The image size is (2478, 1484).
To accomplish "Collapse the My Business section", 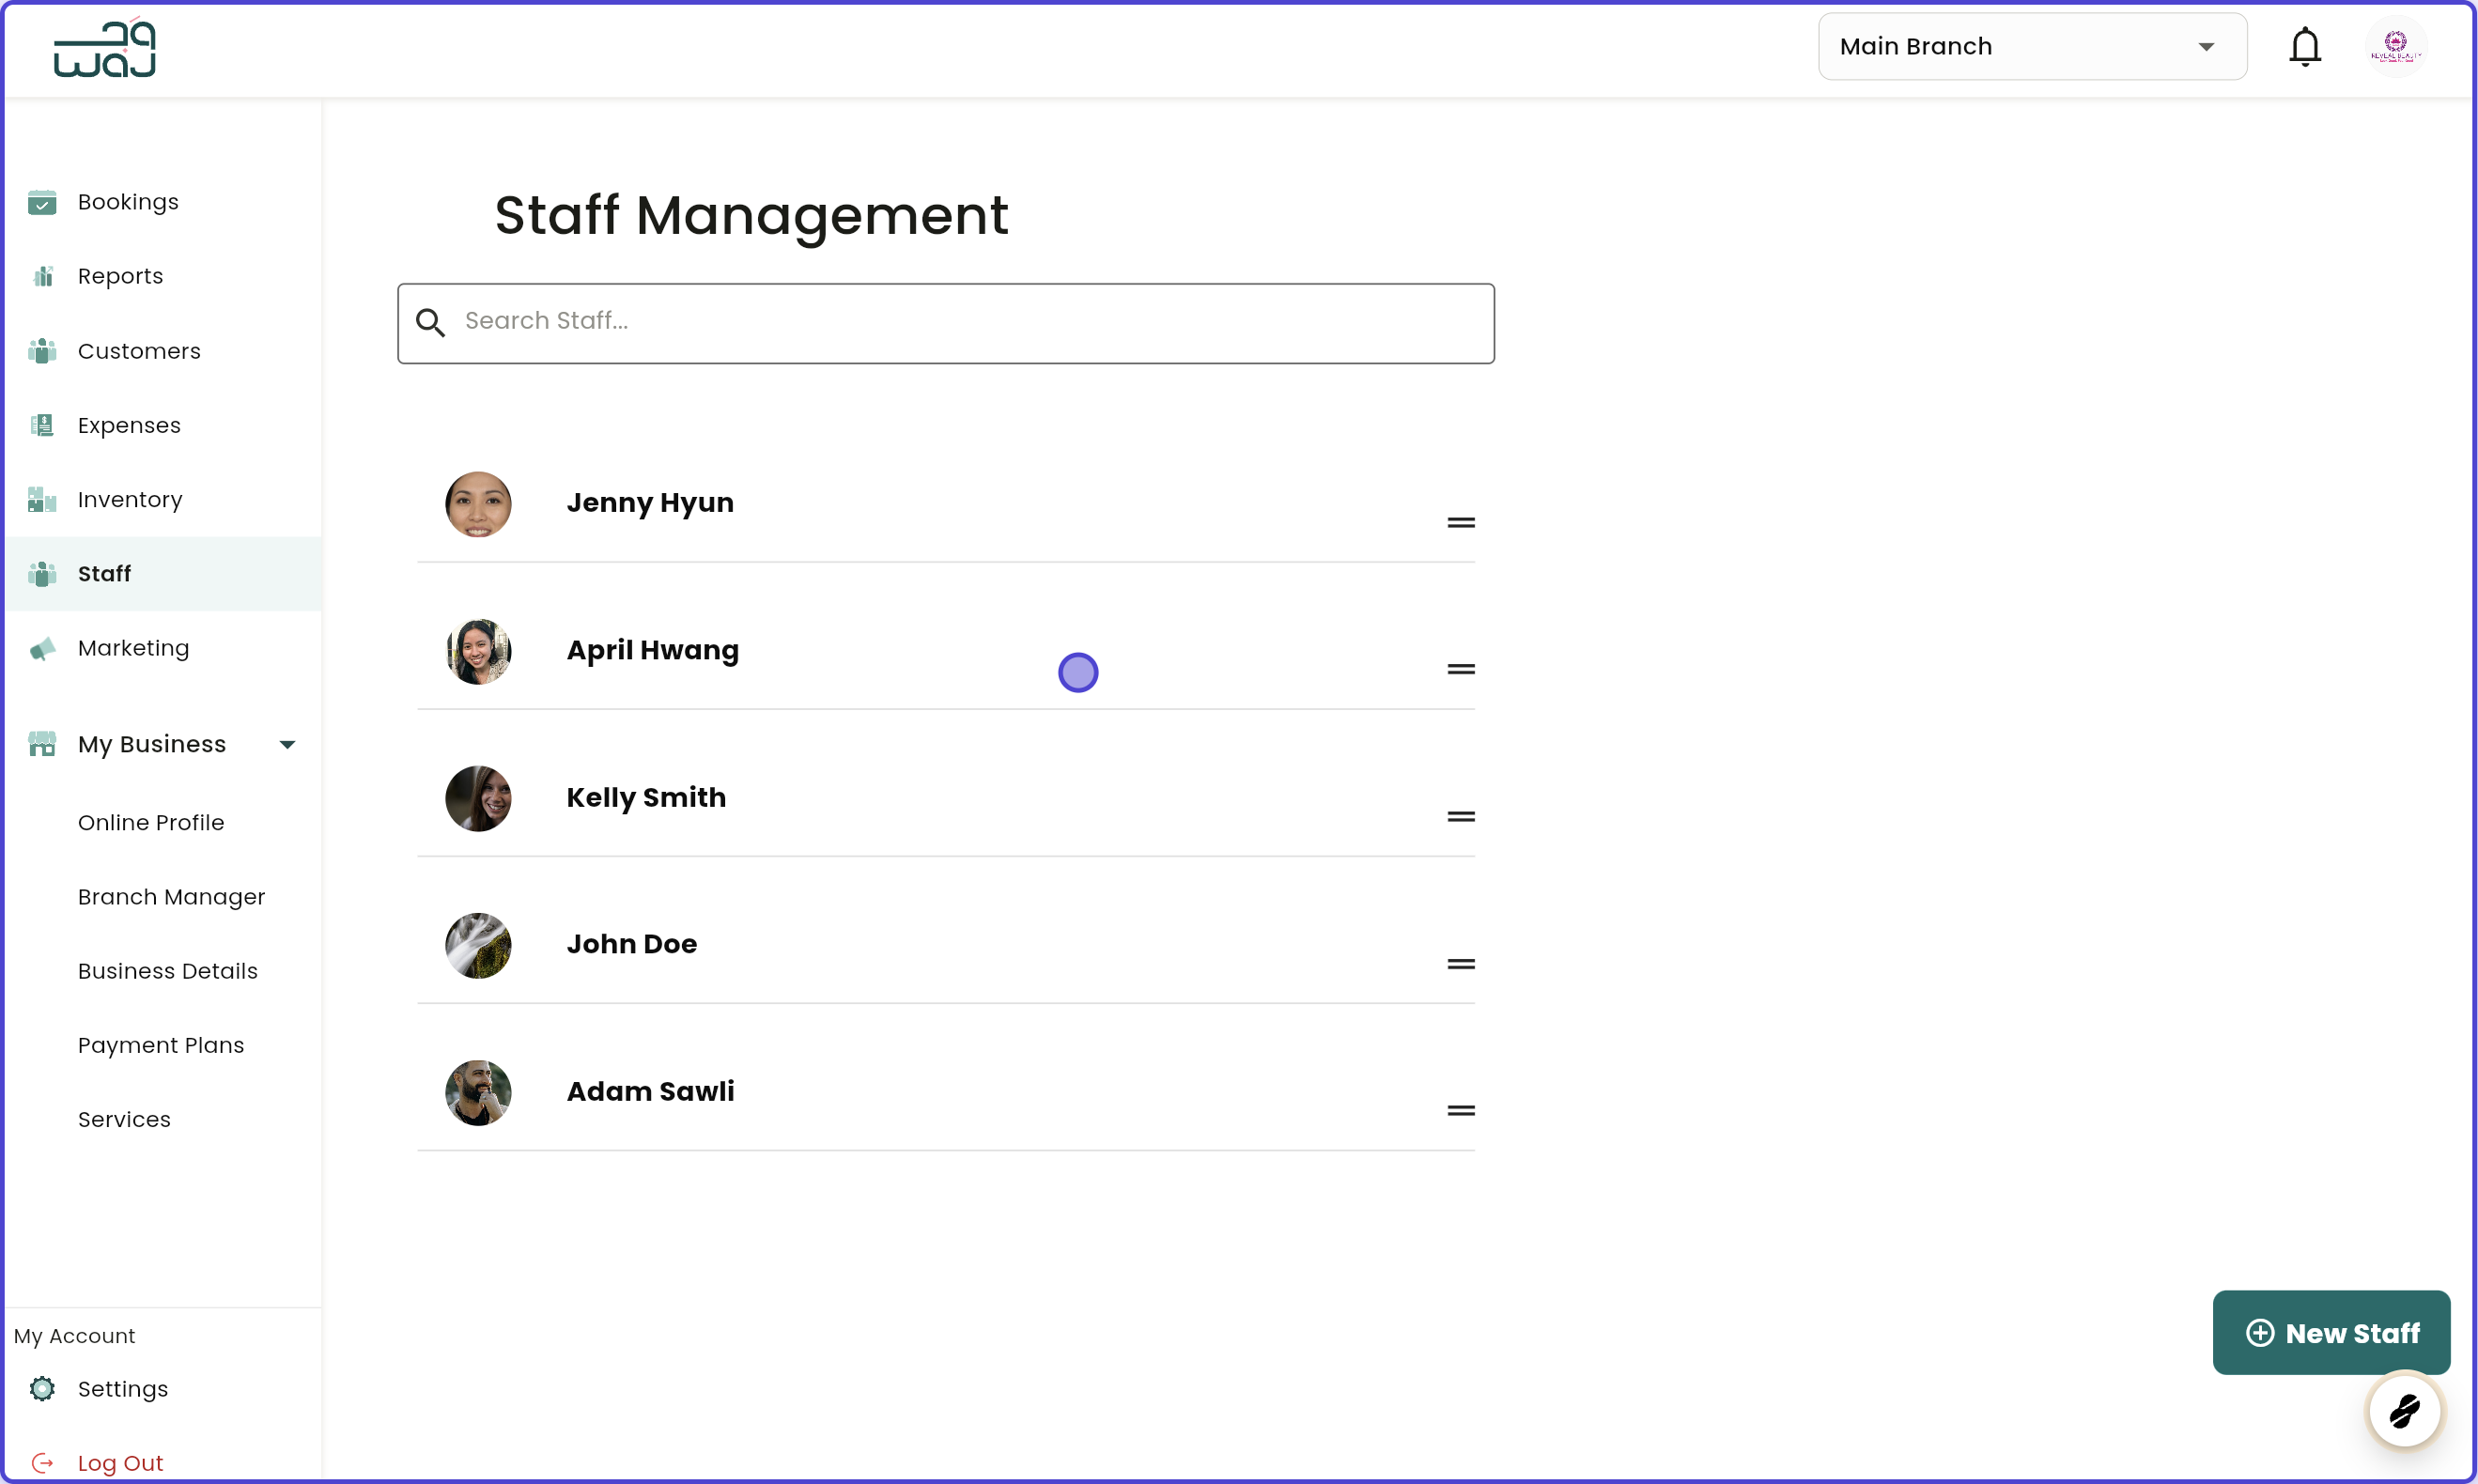I will [x=287, y=744].
